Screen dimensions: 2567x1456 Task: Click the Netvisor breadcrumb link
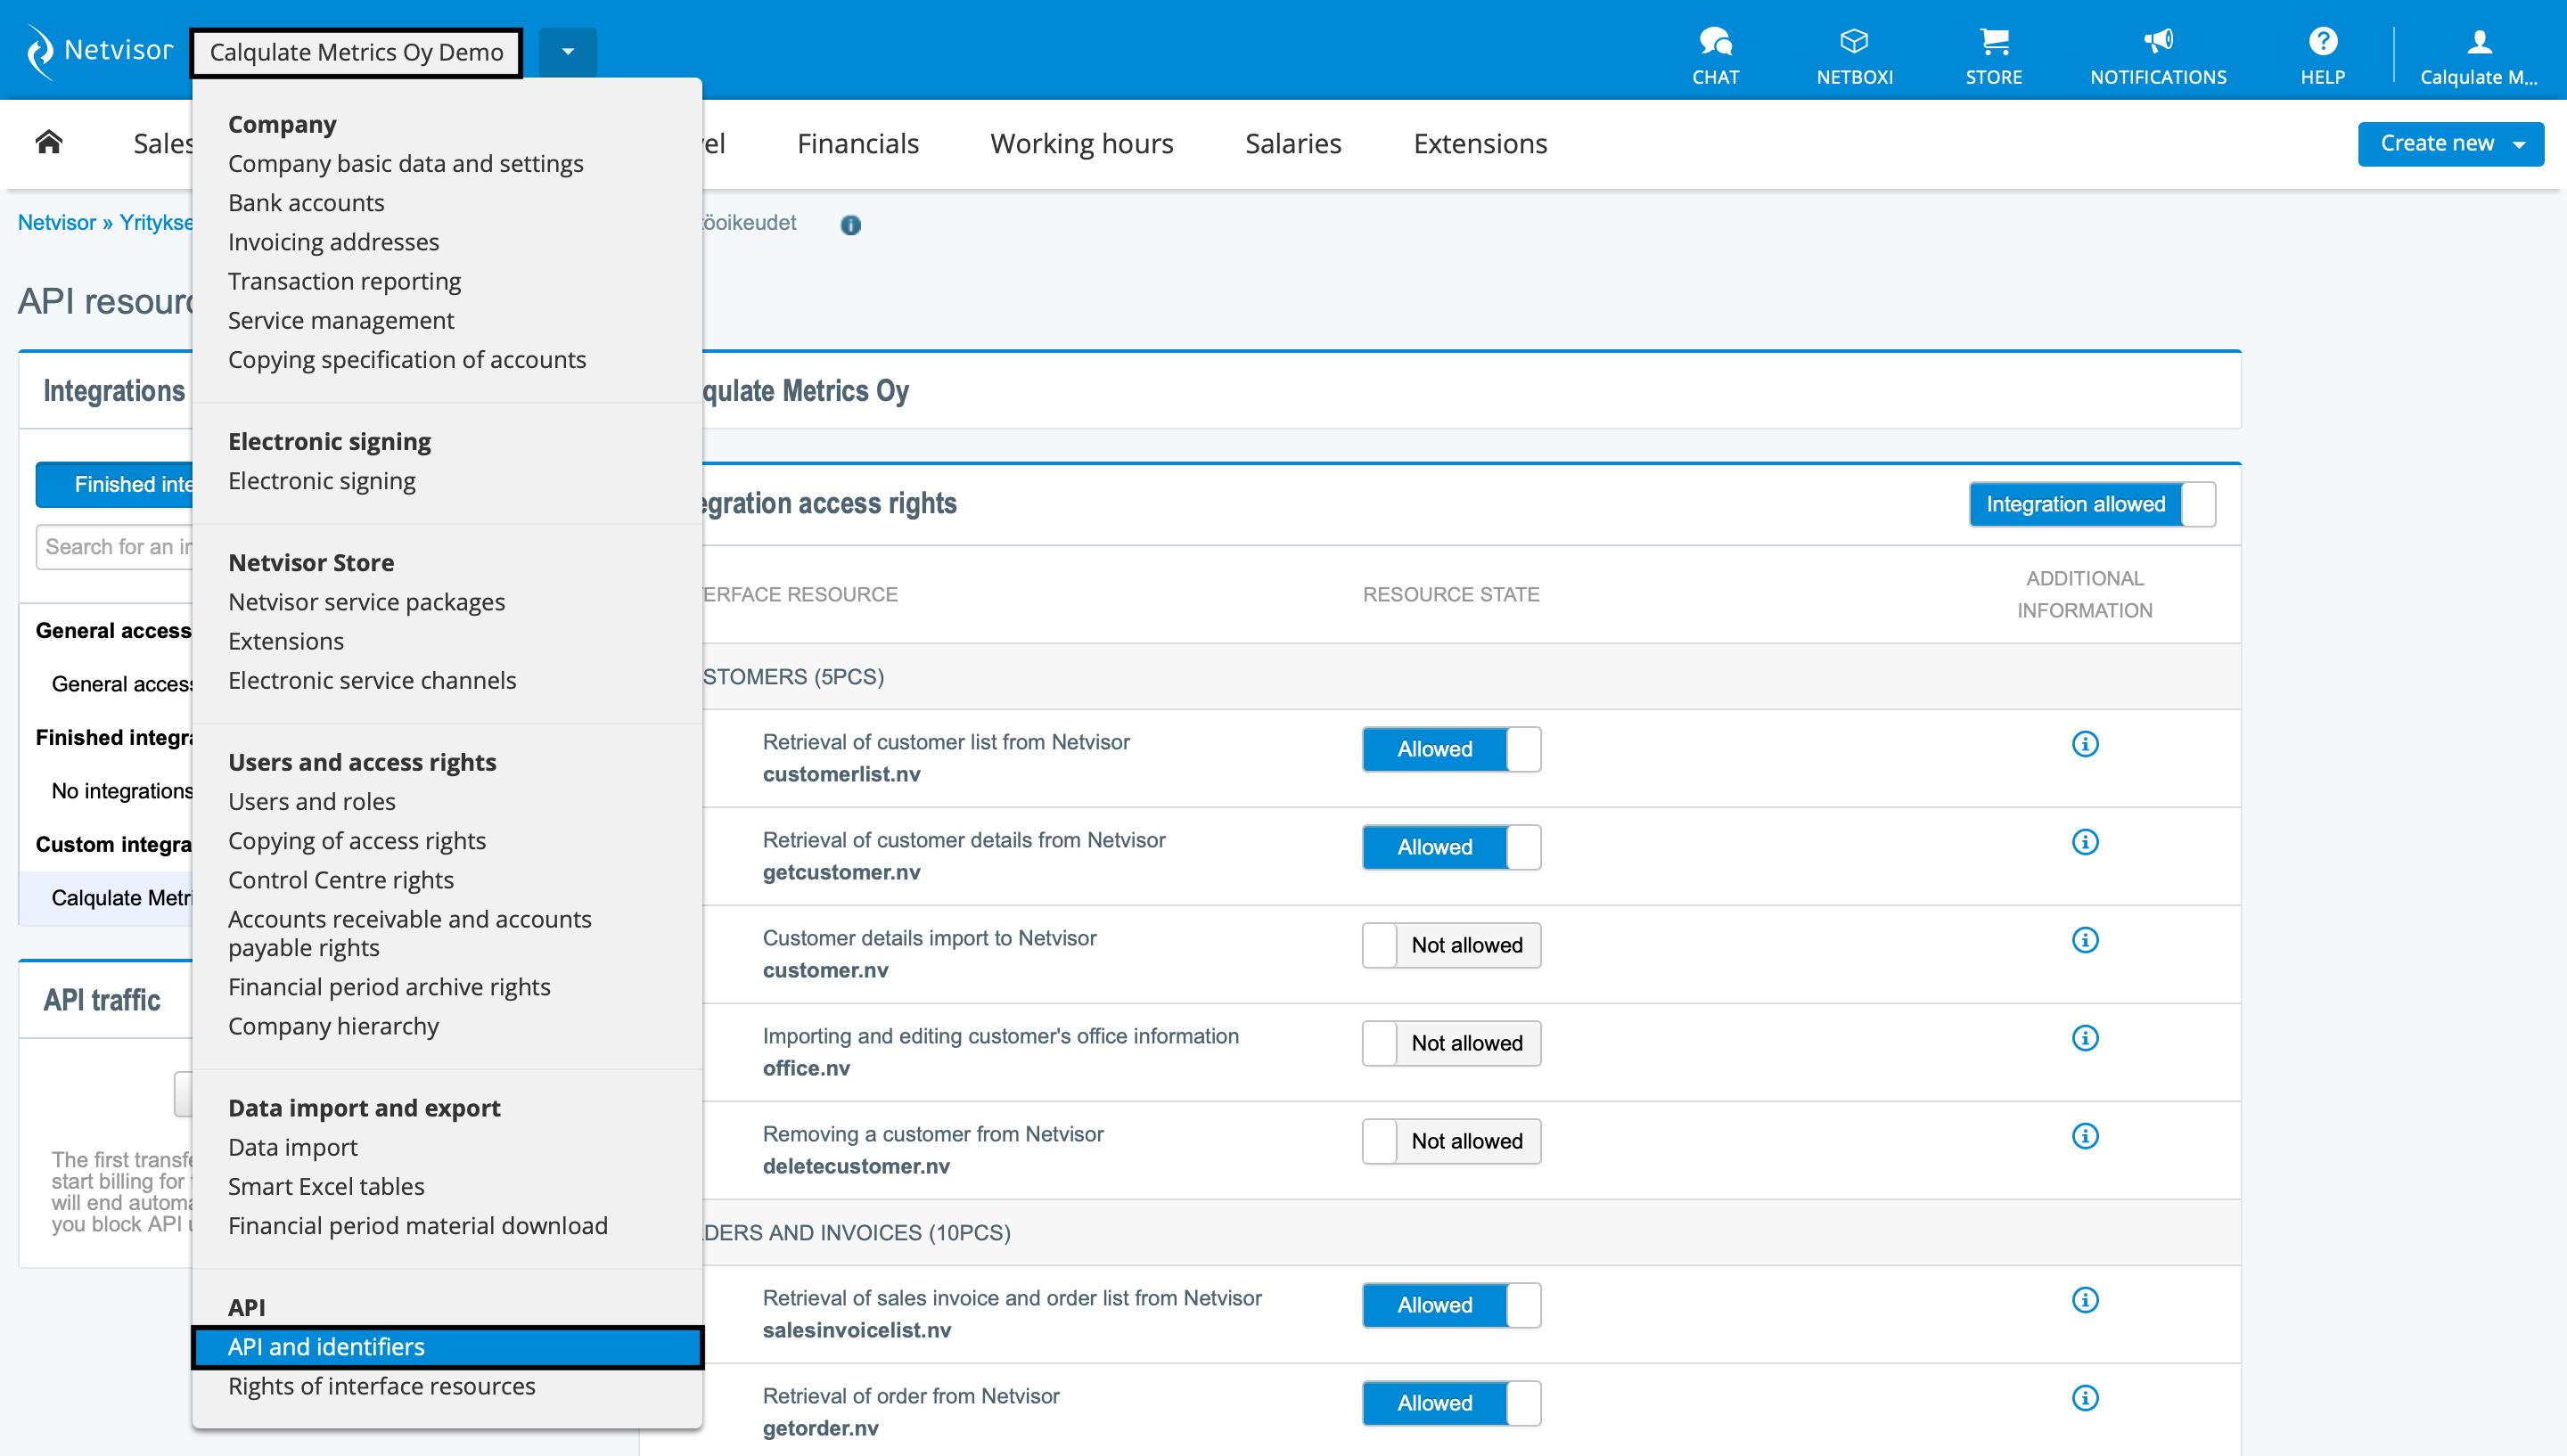click(57, 222)
